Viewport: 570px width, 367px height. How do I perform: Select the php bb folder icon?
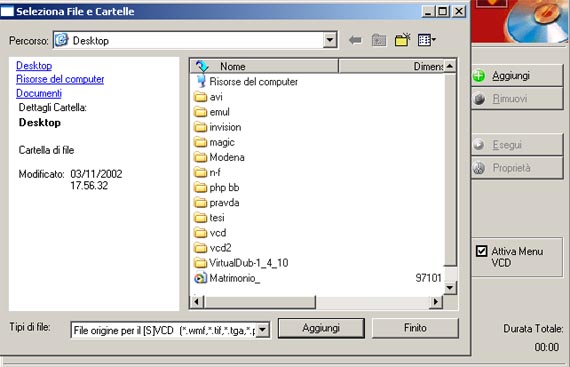200,187
